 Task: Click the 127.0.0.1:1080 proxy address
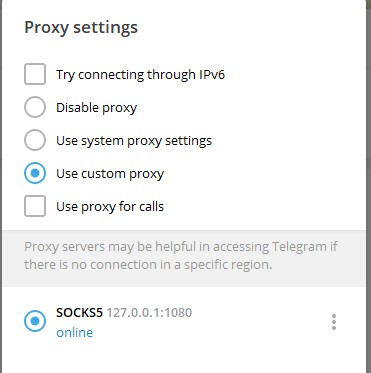(x=149, y=313)
